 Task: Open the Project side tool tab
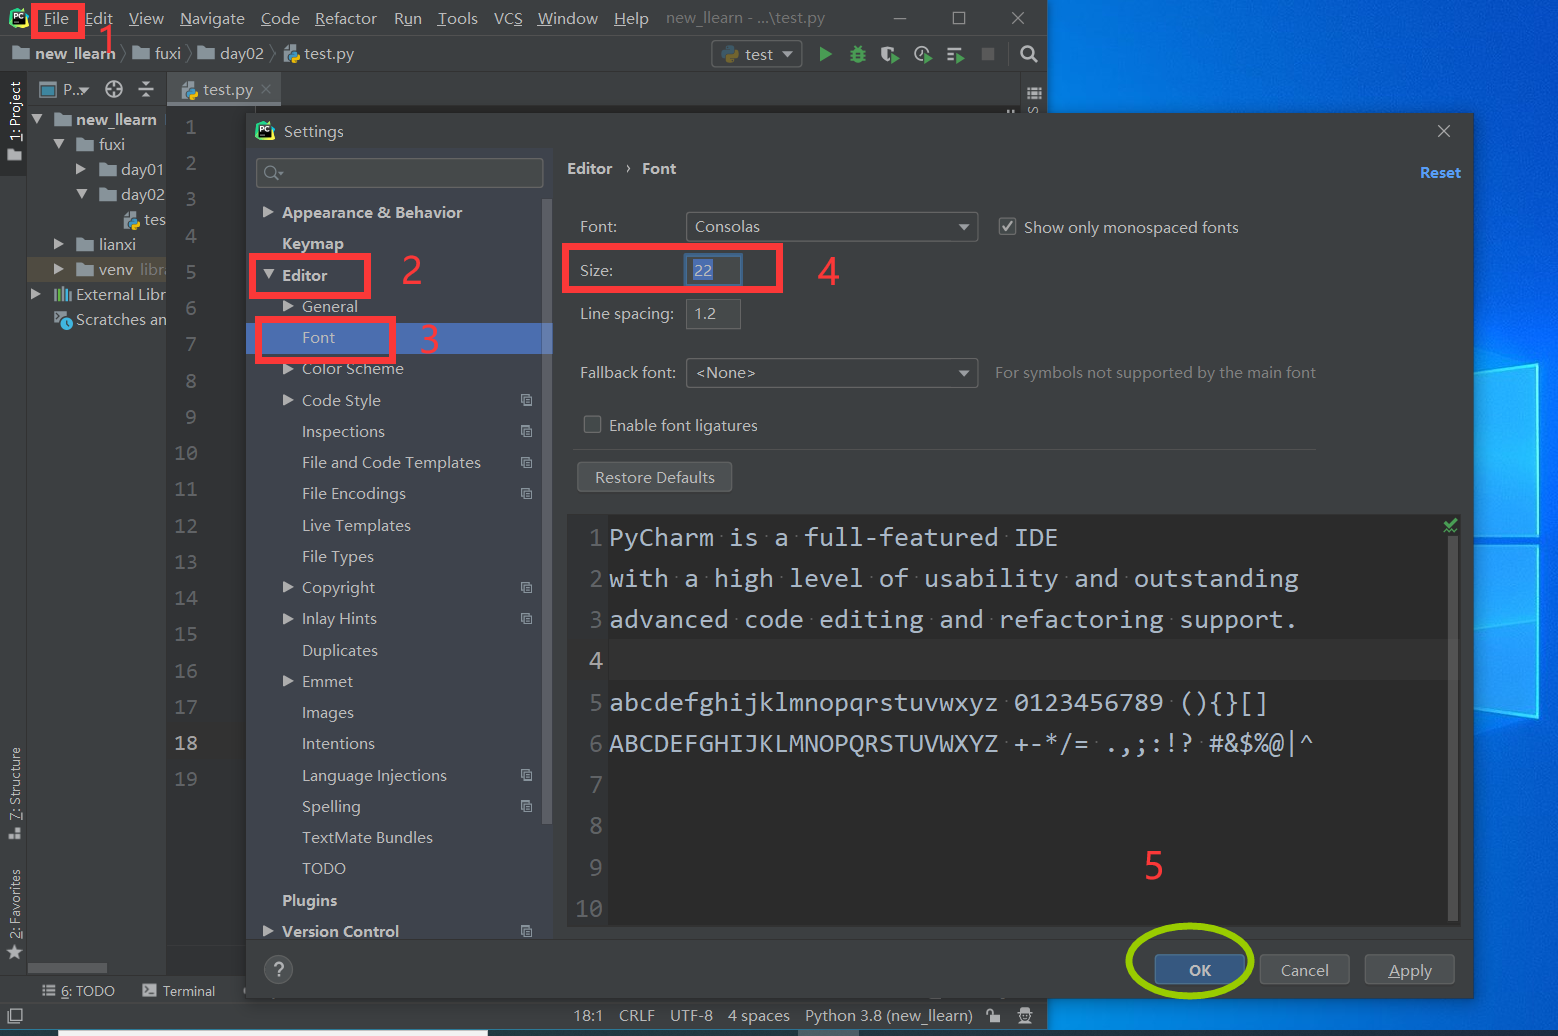14,120
